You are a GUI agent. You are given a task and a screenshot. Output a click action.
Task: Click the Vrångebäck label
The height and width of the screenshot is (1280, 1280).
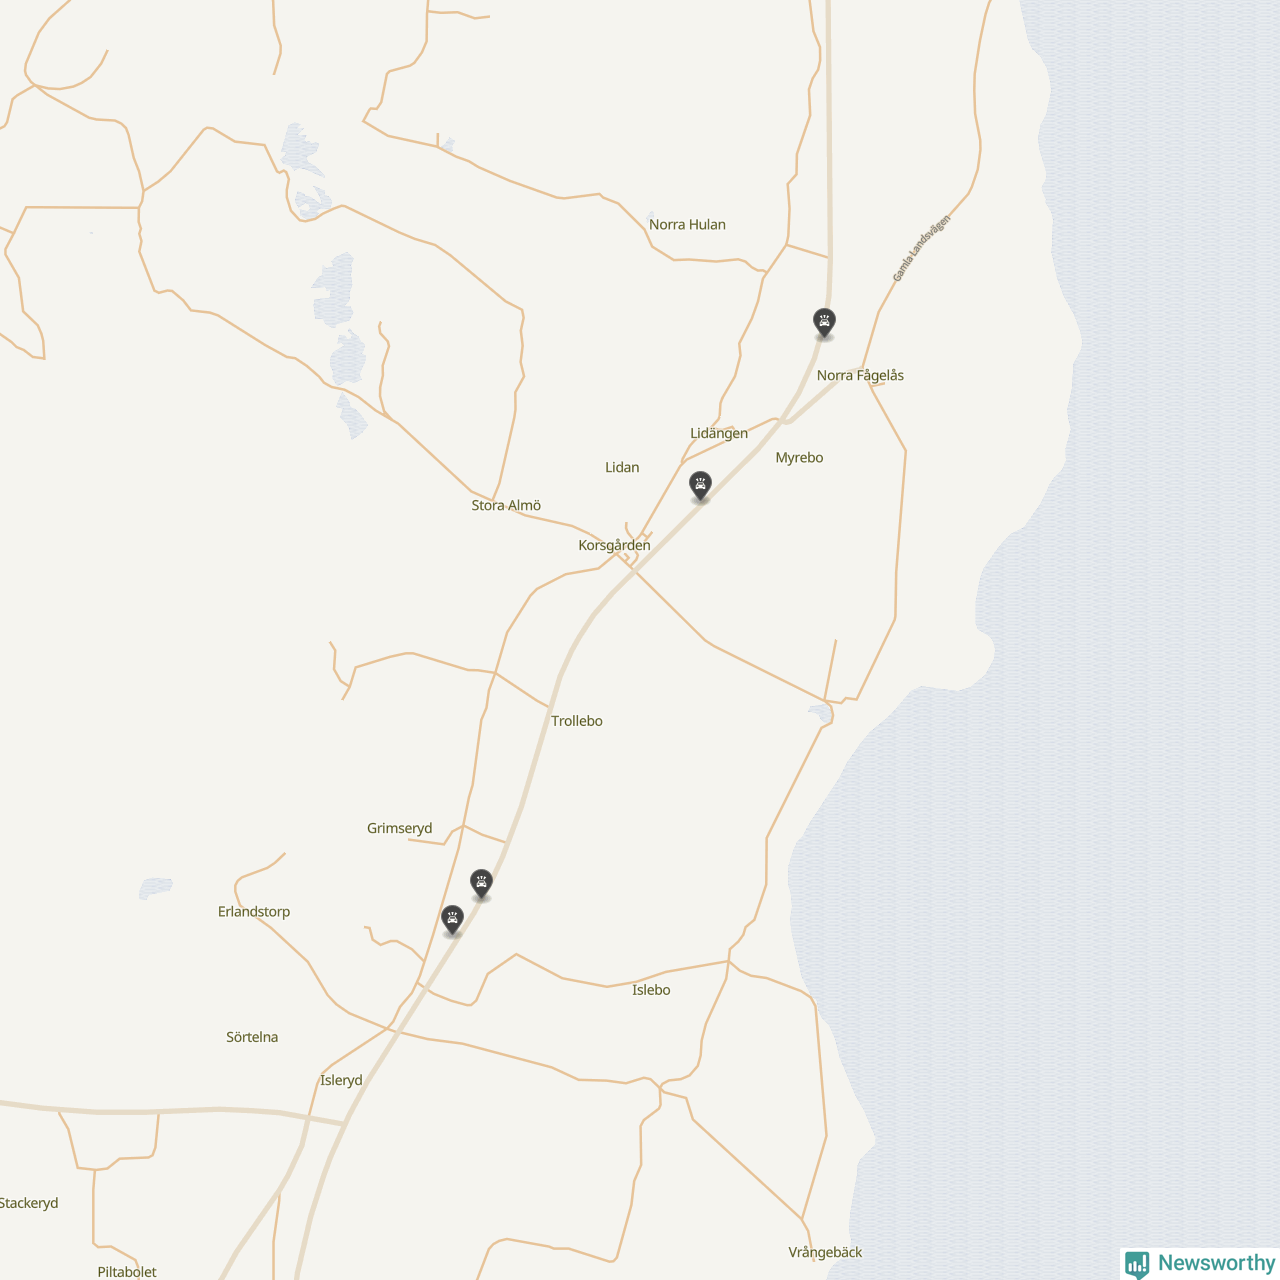point(825,1253)
